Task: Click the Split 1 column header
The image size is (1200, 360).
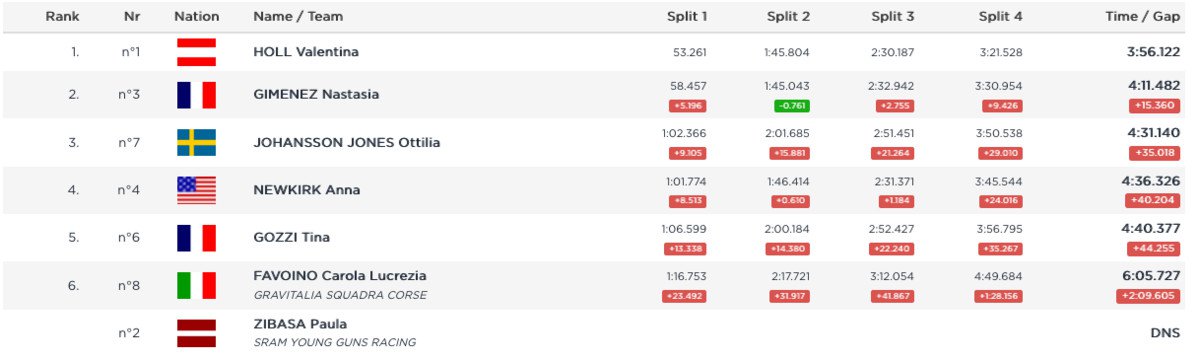Action: click(687, 17)
